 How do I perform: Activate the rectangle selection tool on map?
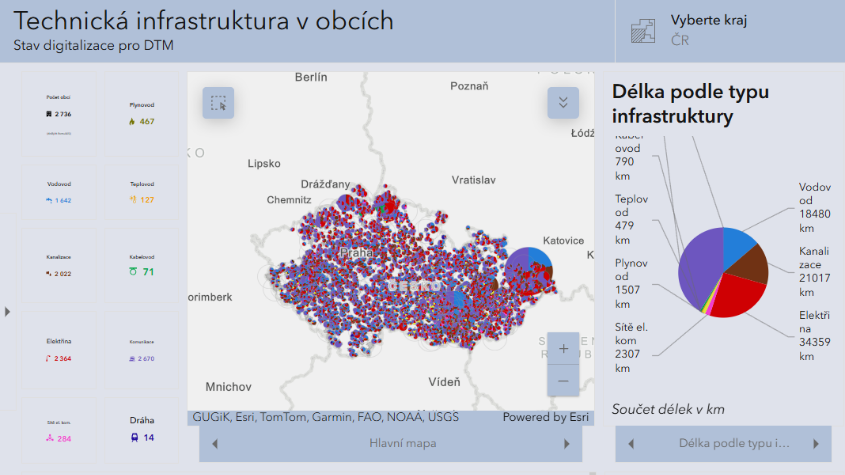pyautogui.click(x=218, y=103)
